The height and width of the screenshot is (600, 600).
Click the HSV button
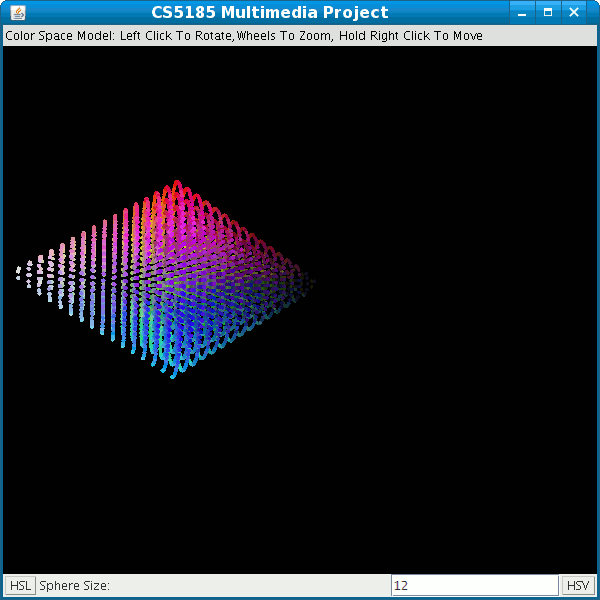[577, 585]
